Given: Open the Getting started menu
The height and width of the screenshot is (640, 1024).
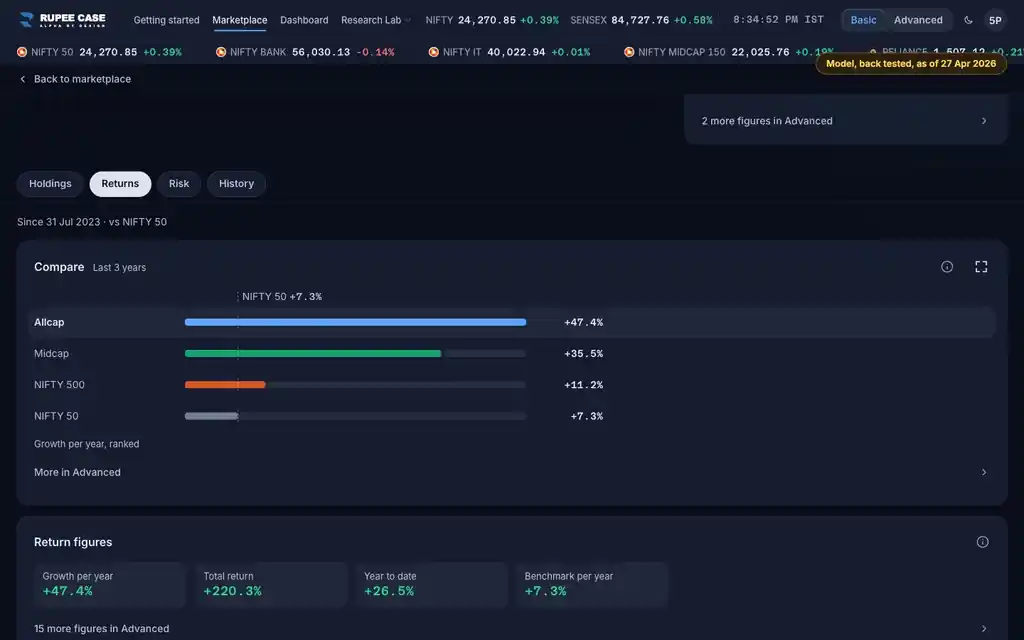Looking at the screenshot, I should pyautogui.click(x=167, y=20).
